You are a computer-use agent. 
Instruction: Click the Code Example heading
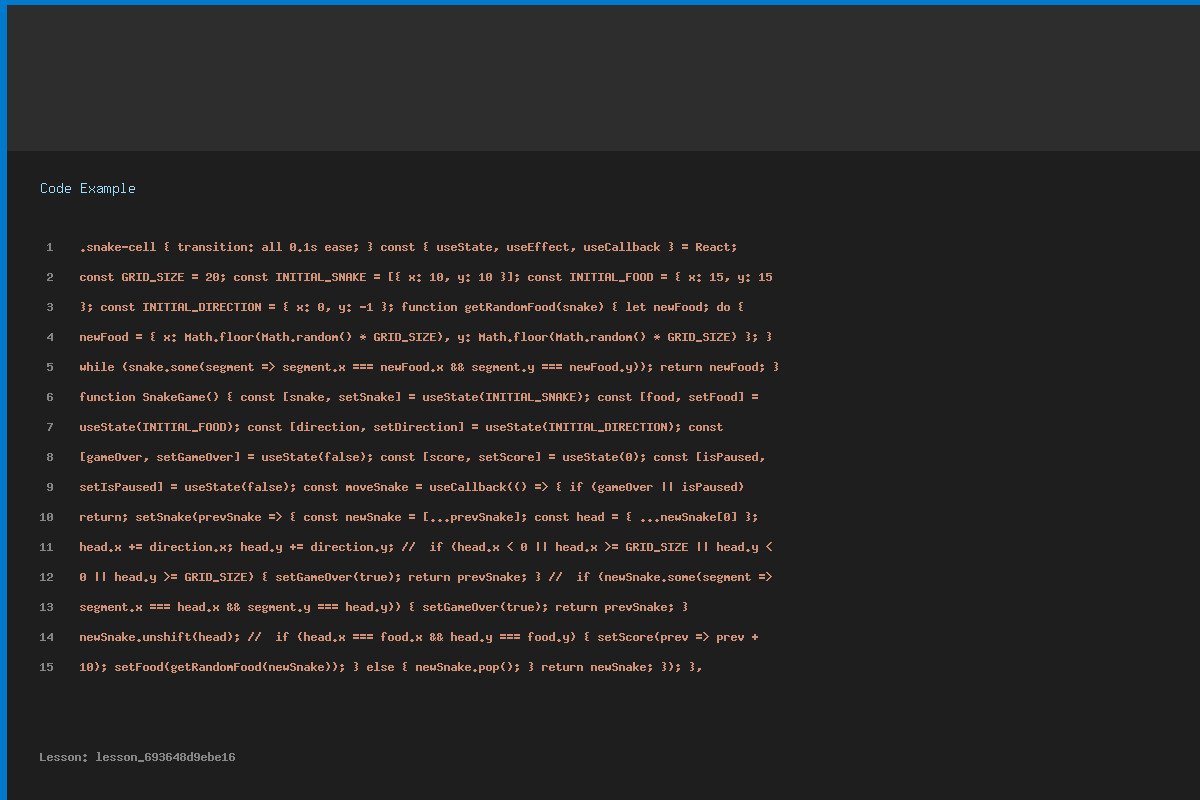(x=88, y=189)
